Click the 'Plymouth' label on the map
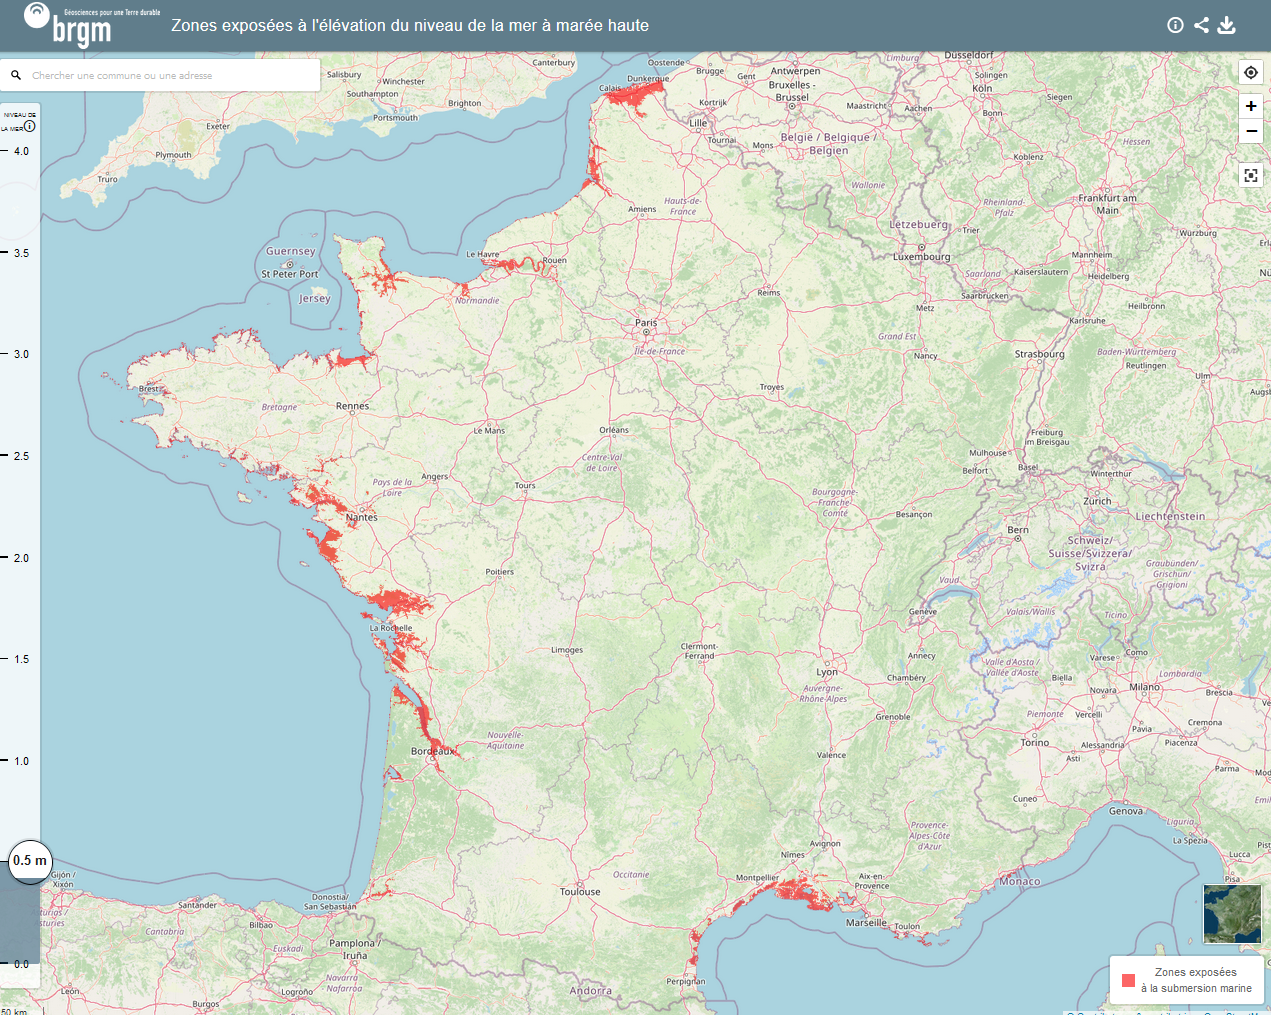The image size is (1271, 1015). (x=173, y=155)
